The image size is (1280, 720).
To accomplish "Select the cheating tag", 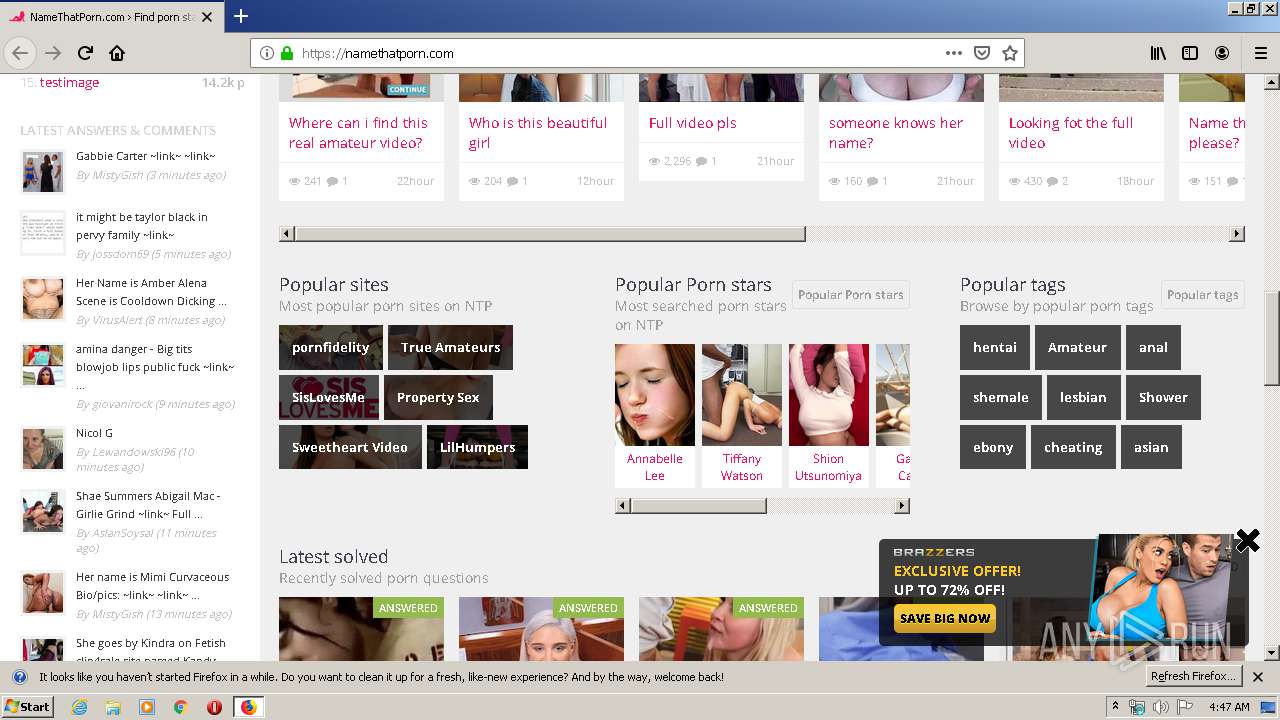I will point(1073,447).
